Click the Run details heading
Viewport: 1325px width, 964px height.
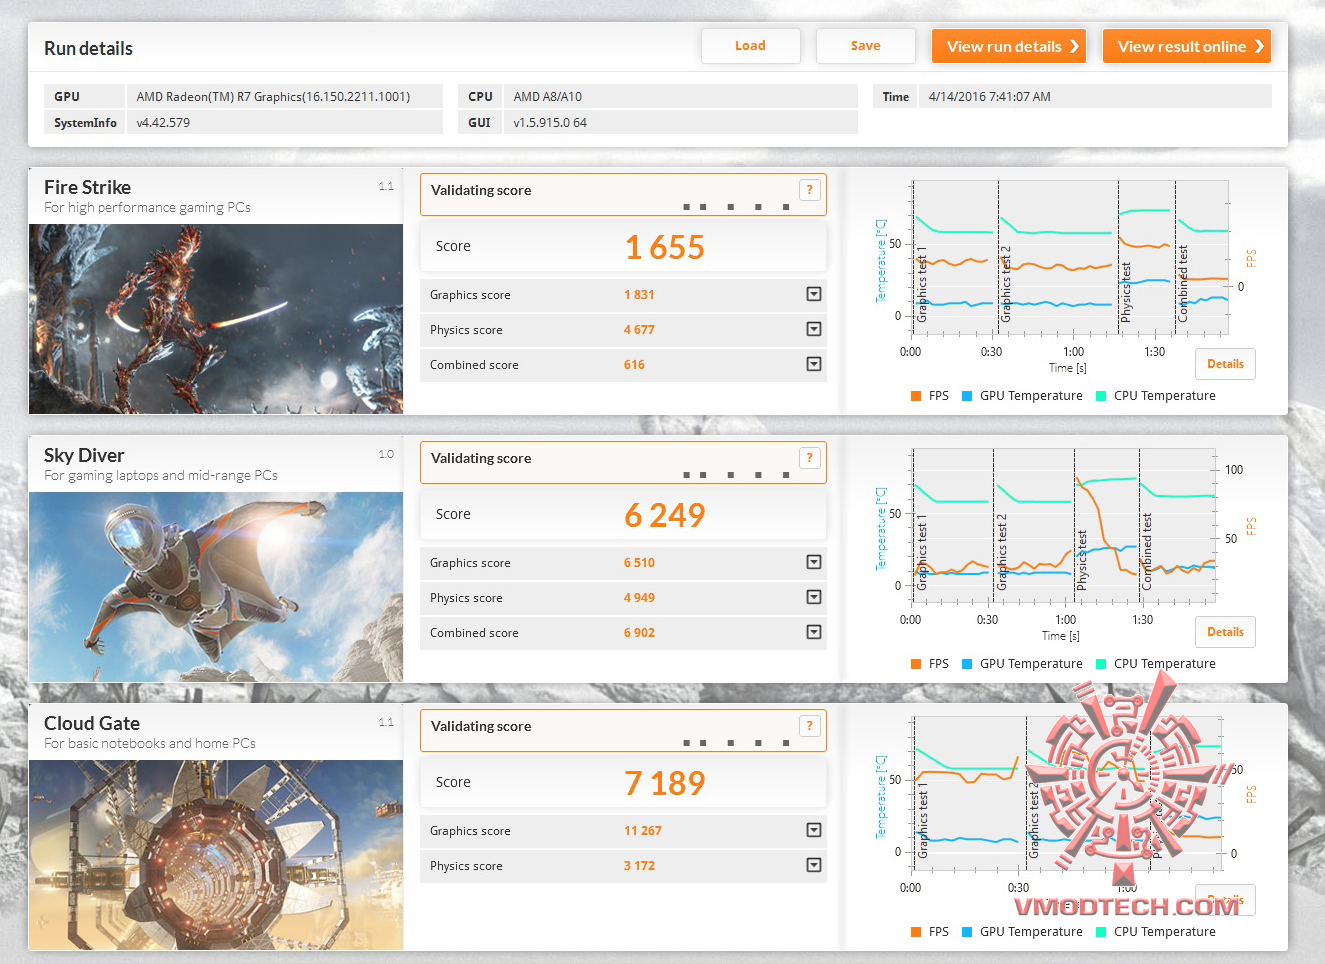click(88, 48)
